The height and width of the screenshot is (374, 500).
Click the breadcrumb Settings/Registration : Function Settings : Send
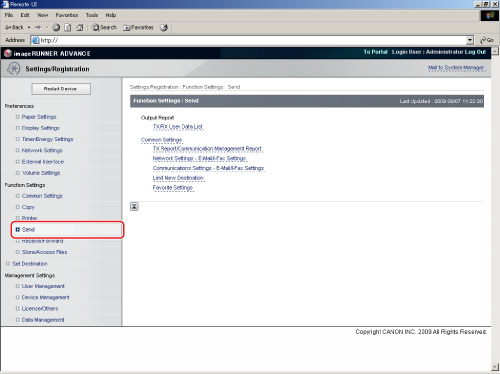[185, 87]
